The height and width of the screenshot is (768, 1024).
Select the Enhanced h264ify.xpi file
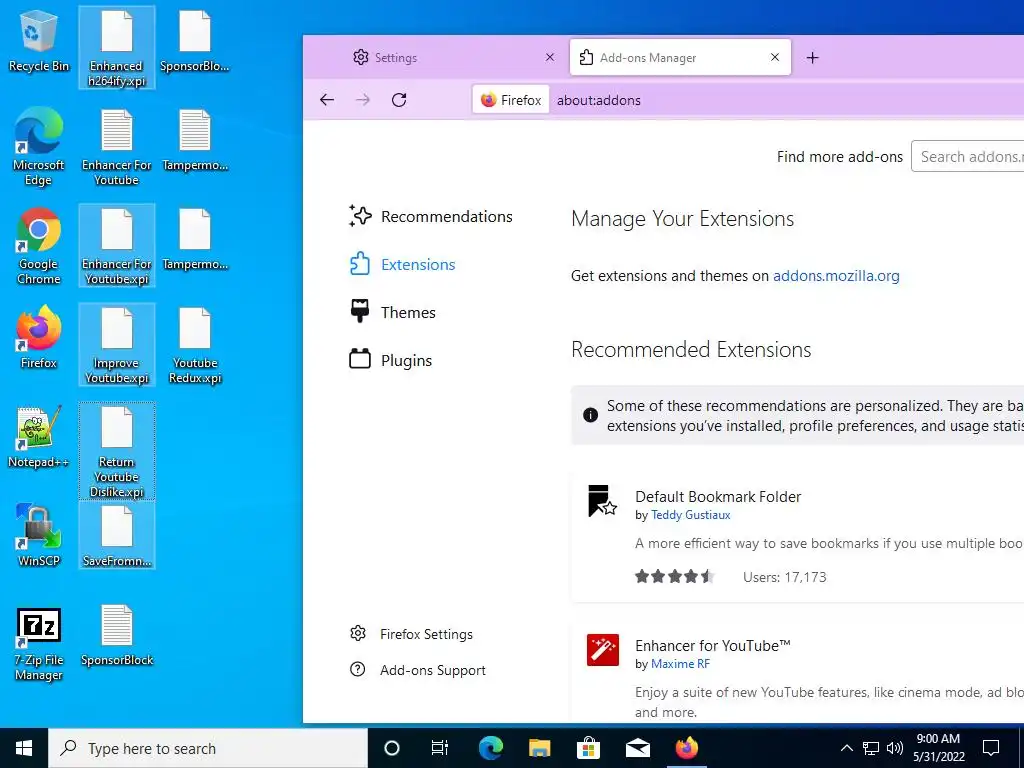point(117,48)
